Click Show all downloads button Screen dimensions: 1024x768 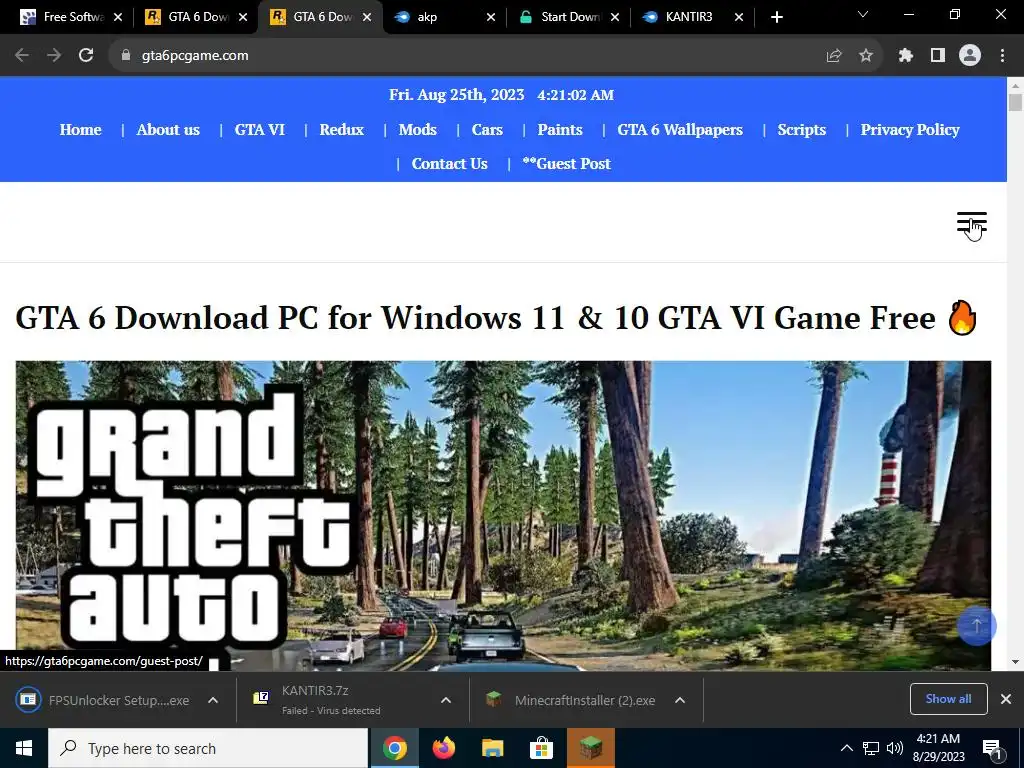[x=948, y=699]
